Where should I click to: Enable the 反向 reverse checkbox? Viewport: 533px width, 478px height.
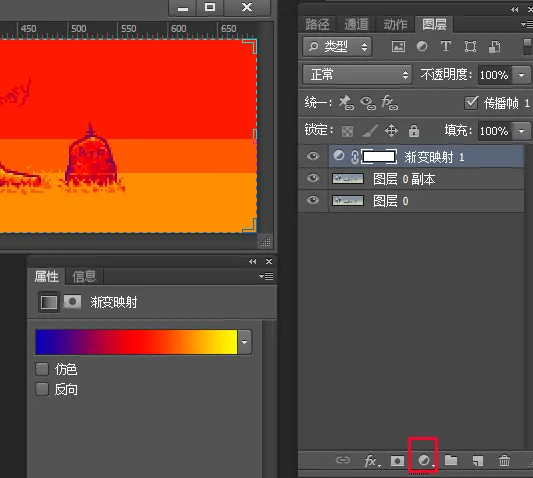(x=42, y=389)
